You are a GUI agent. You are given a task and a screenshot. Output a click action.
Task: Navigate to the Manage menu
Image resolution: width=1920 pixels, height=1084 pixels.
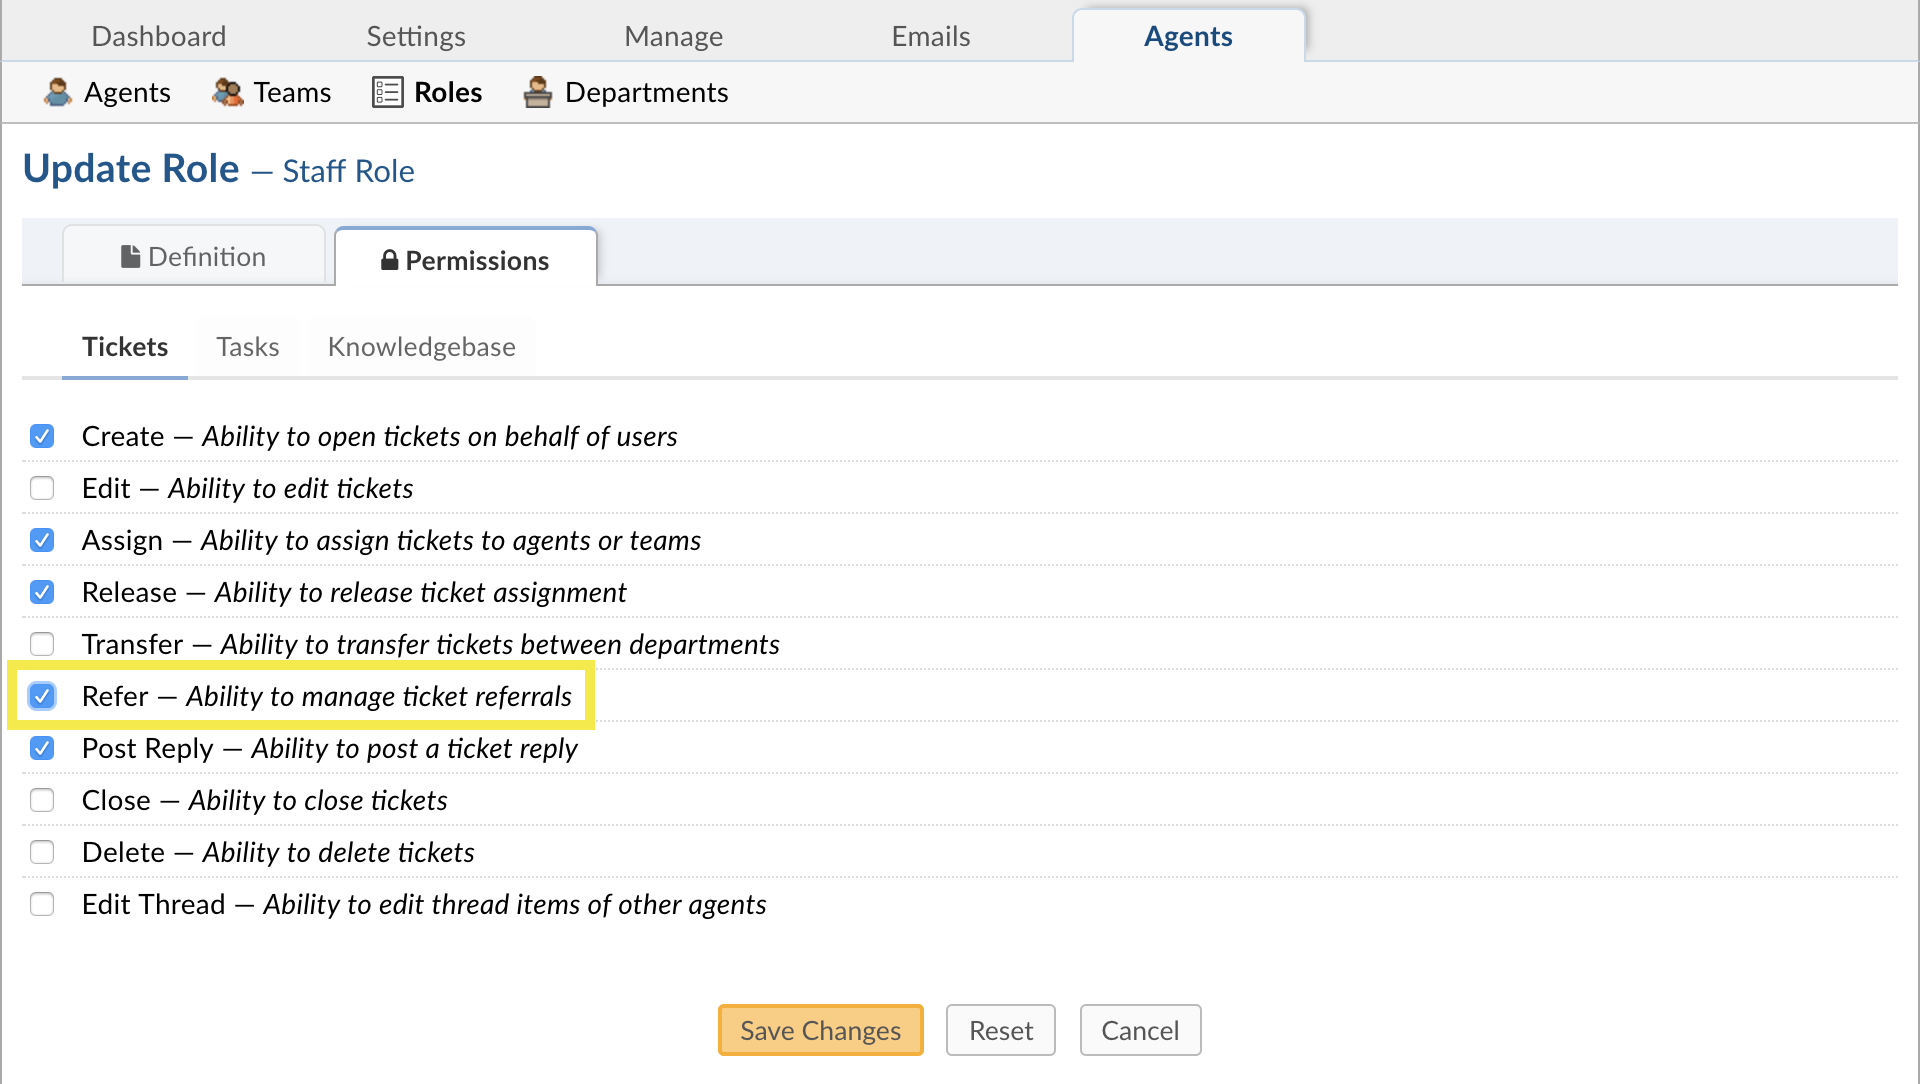pyautogui.click(x=673, y=36)
